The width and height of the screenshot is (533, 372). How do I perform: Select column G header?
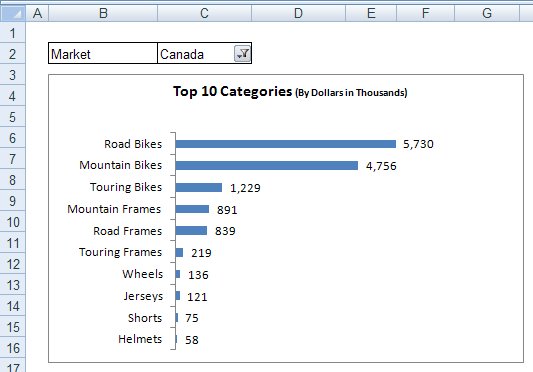click(487, 14)
